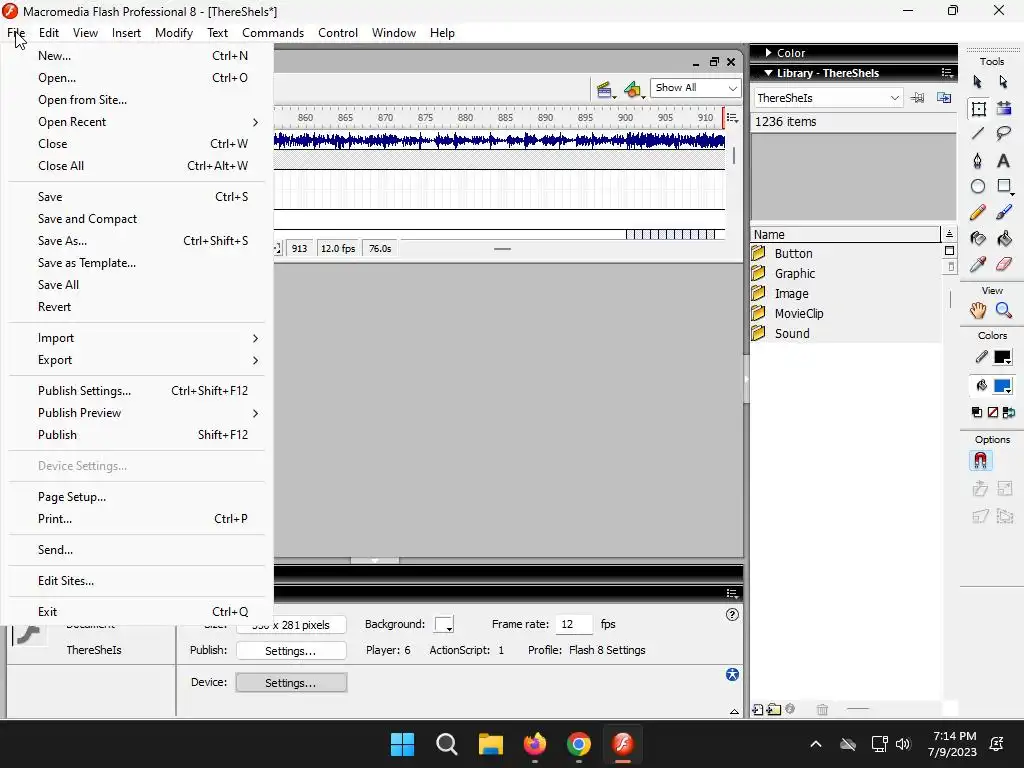Open the Background color swatch
1024x768 pixels.
[x=444, y=624]
